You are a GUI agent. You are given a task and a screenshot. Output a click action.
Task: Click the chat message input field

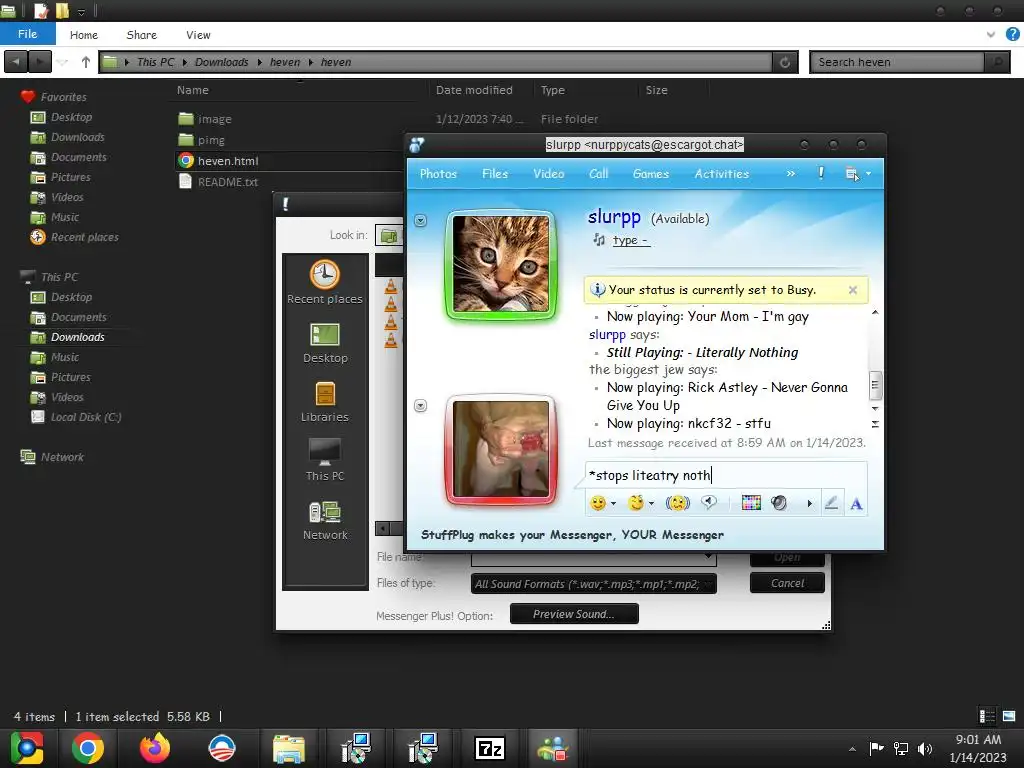click(x=726, y=475)
